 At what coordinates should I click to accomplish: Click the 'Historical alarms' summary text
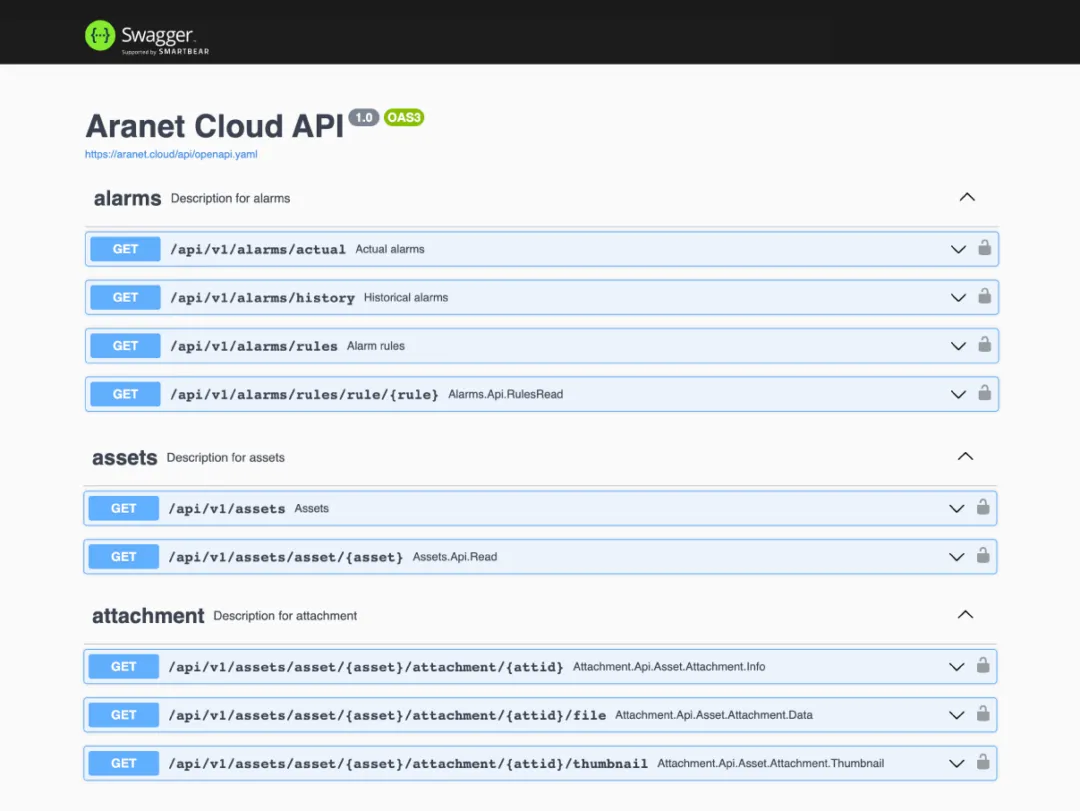click(x=406, y=298)
